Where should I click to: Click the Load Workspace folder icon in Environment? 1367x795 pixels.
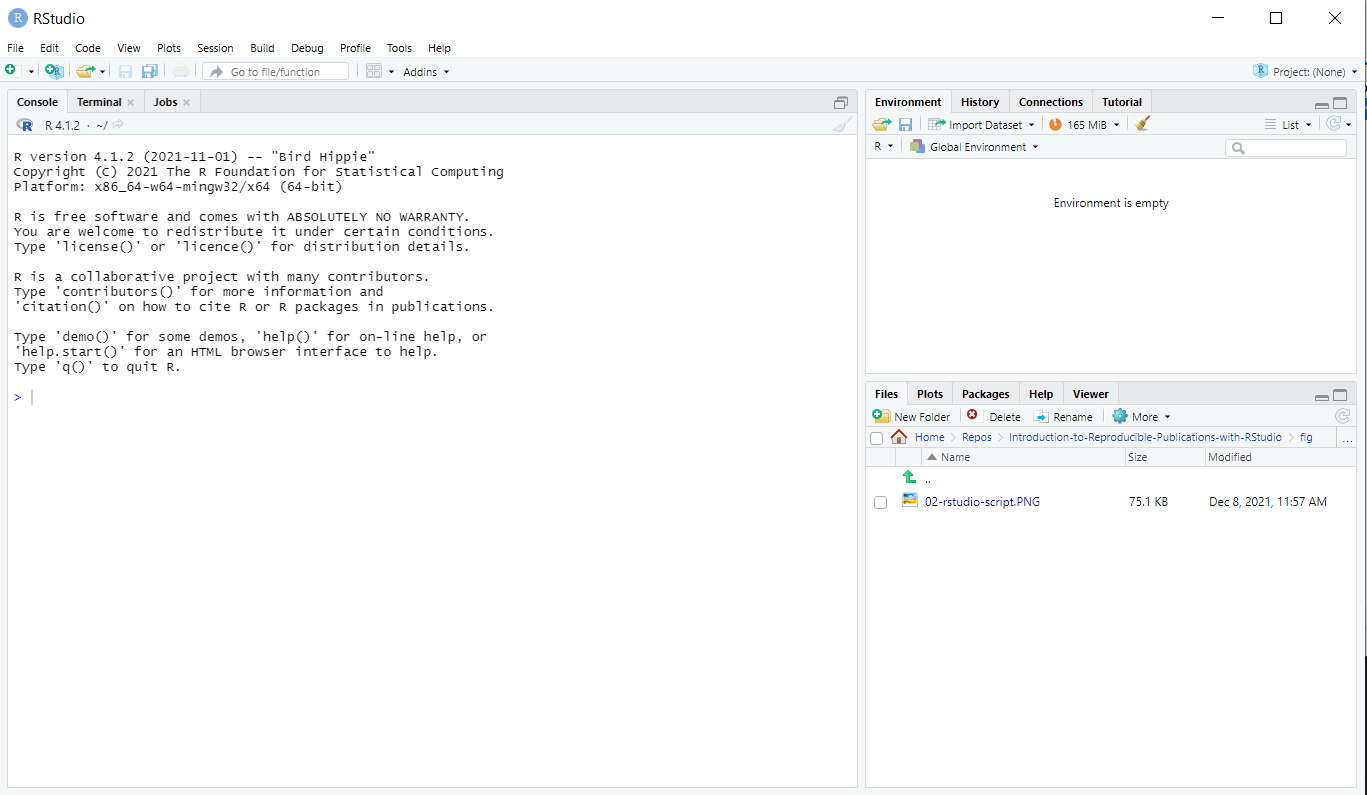pos(881,125)
